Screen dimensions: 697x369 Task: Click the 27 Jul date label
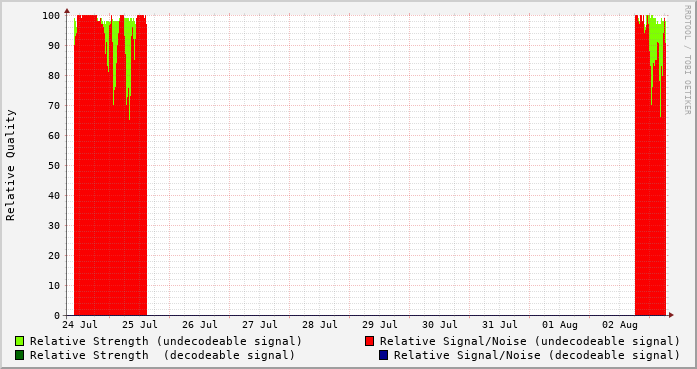pos(260,325)
